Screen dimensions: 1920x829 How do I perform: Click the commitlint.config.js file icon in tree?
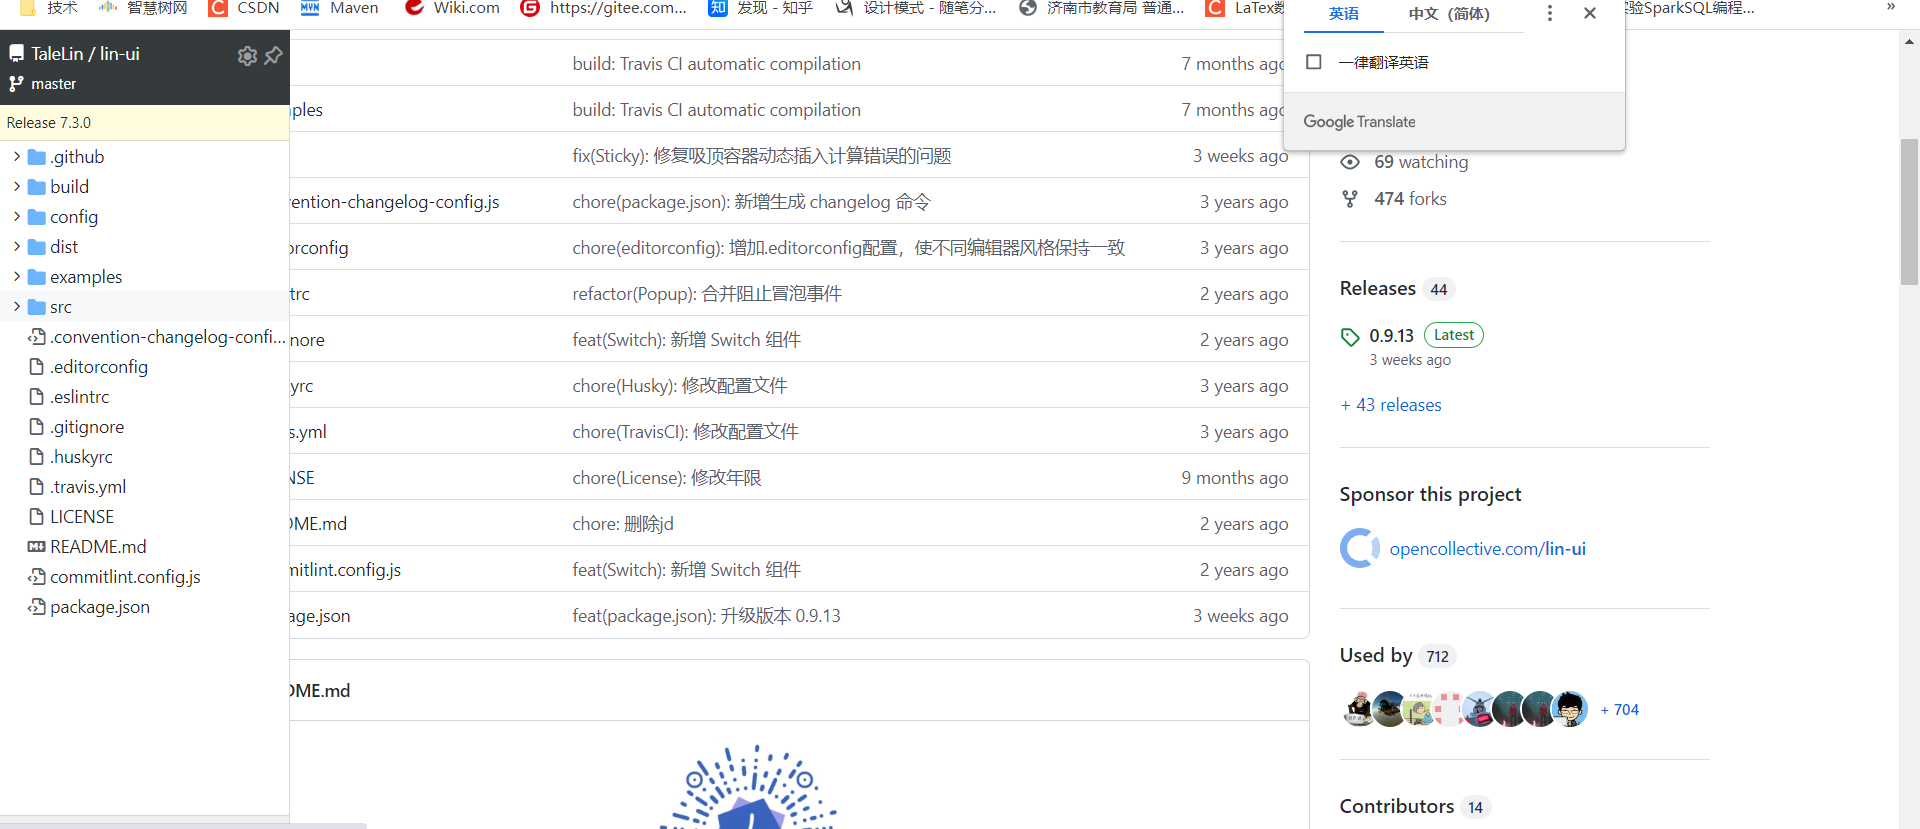click(x=37, y=577)
